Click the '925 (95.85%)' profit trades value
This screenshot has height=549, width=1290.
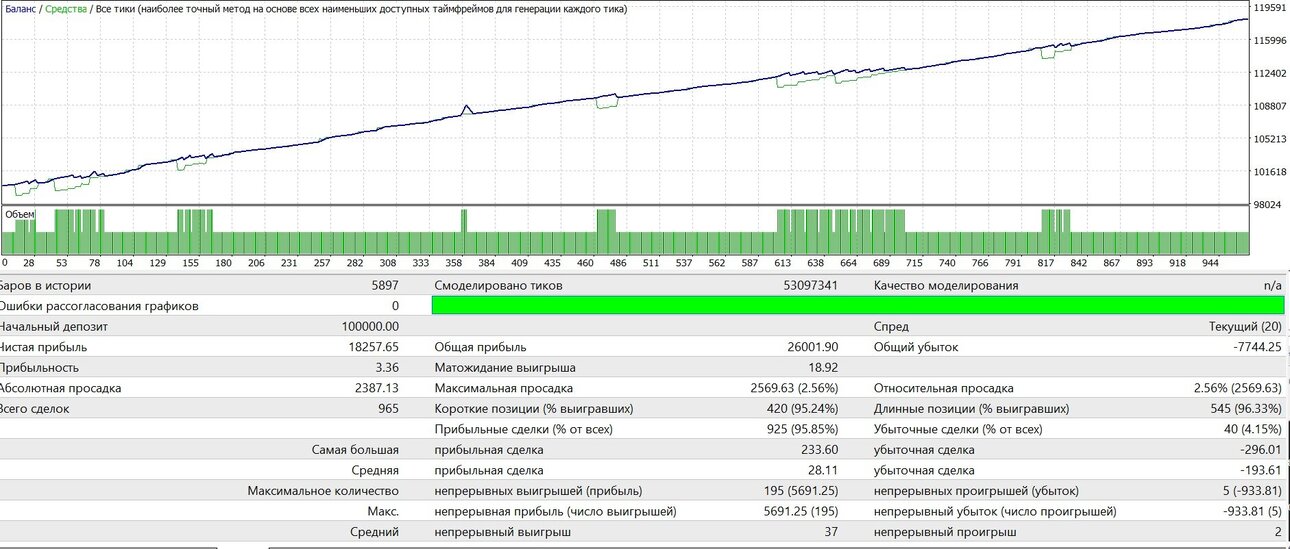[x=802, y=429]
